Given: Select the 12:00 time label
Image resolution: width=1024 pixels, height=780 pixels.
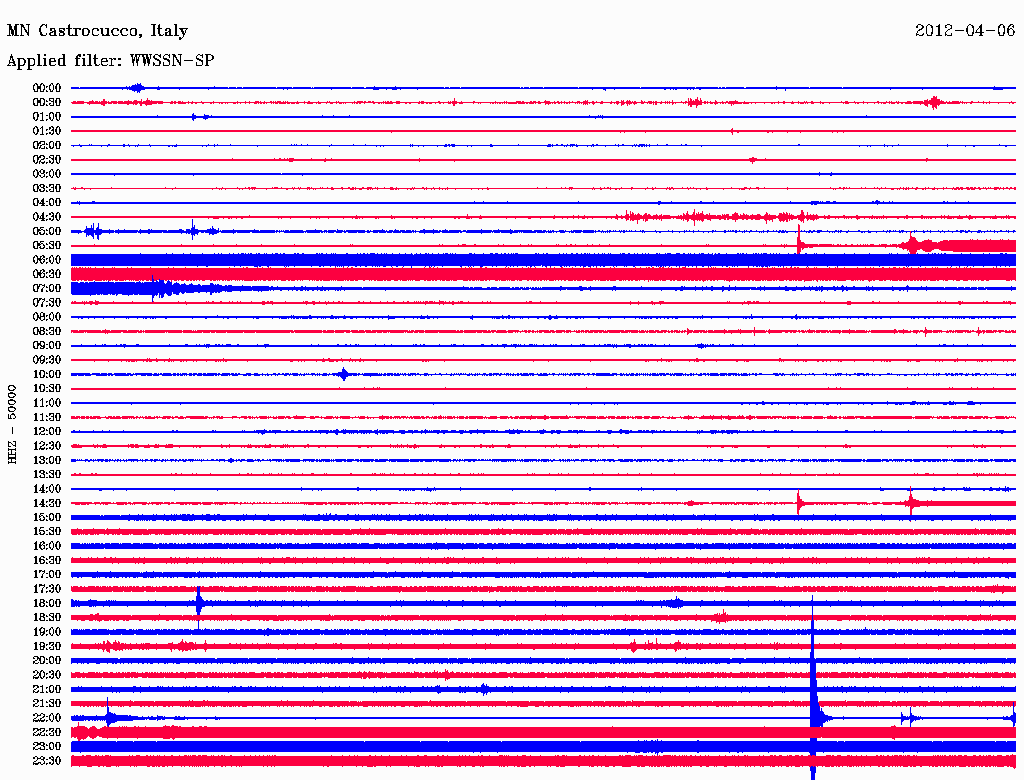Looking at the screenshot, I should click(47, 431).
